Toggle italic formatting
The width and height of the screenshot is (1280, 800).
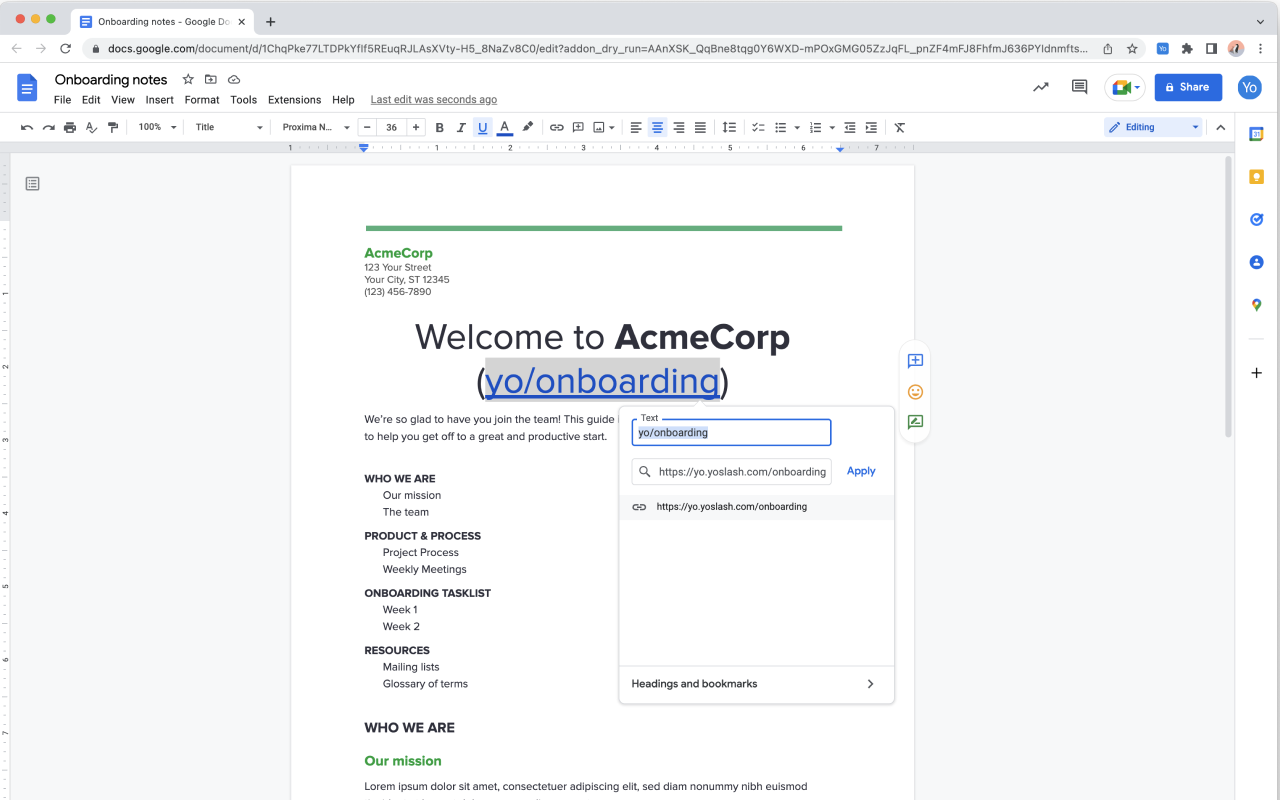[x=461, y=127]
